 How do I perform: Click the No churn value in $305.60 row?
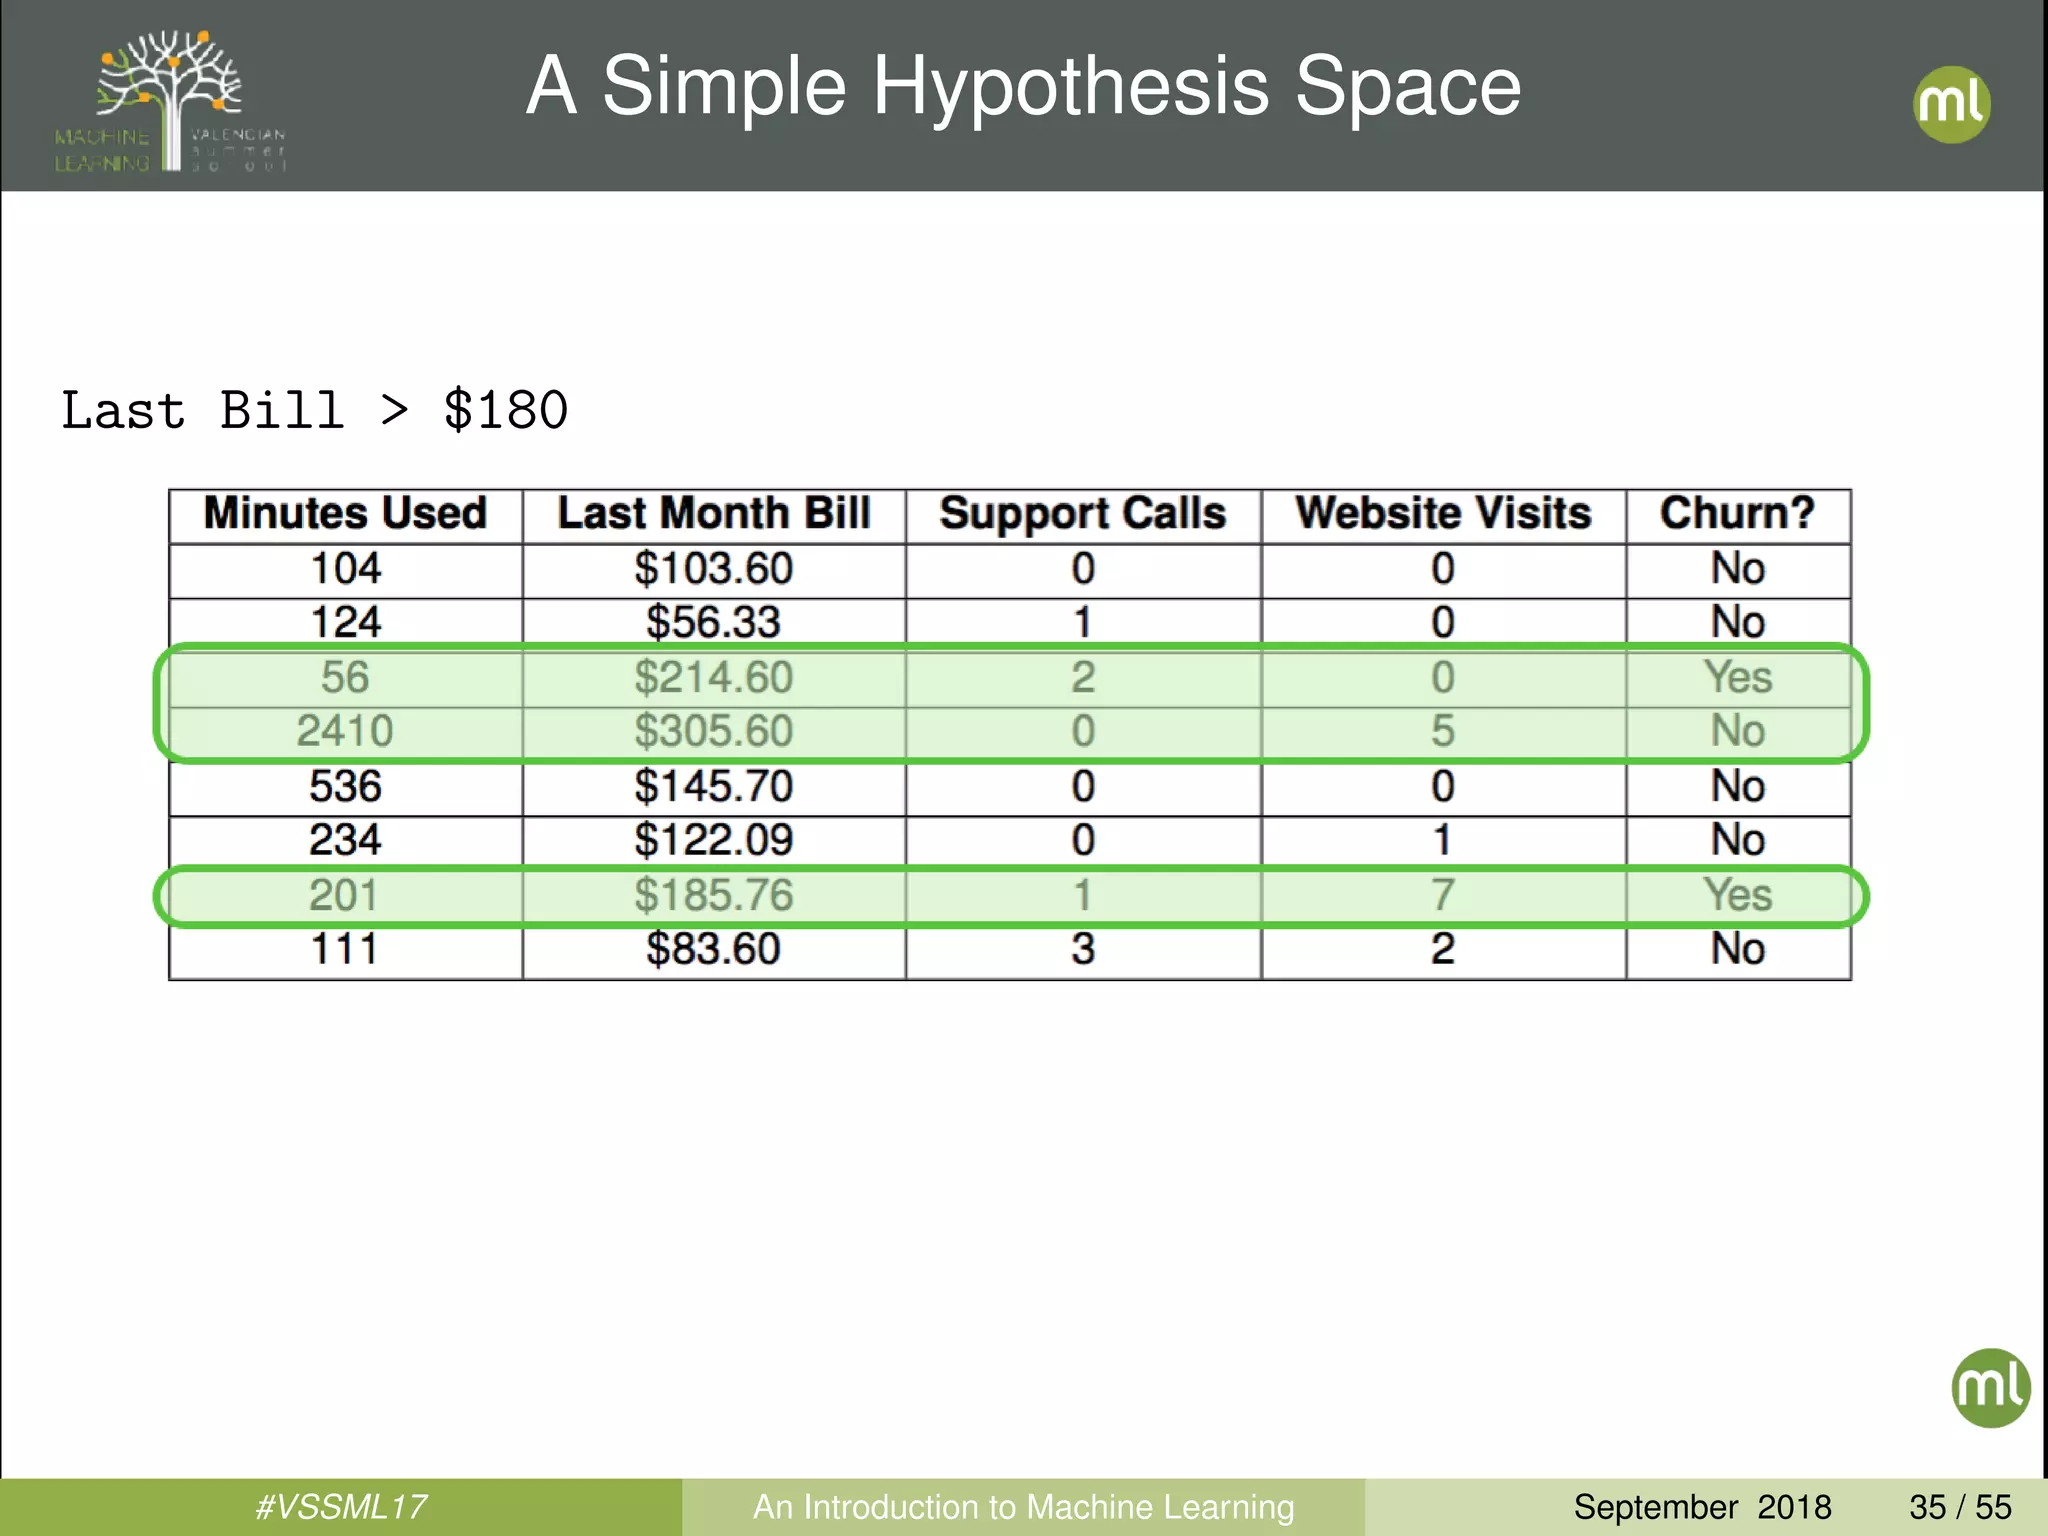tap(1738, 731)
